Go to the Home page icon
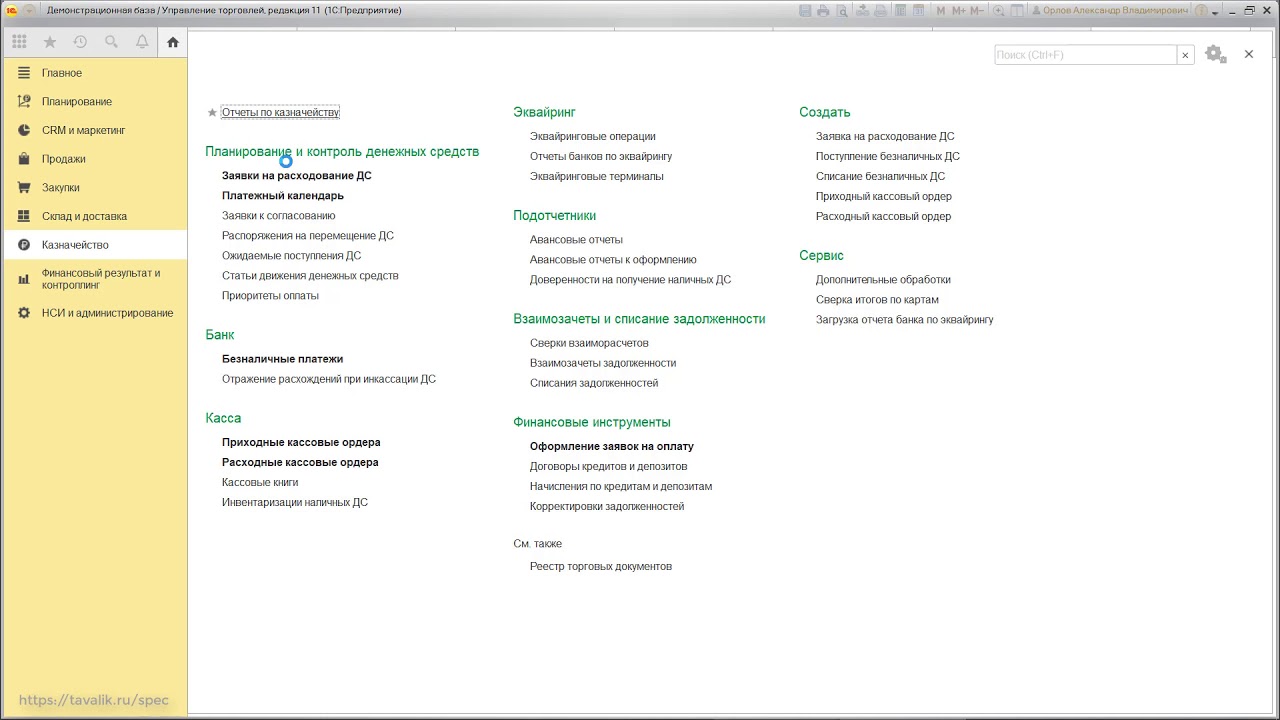The height and width of the screenshot is (720, 1280). point(173,42)
